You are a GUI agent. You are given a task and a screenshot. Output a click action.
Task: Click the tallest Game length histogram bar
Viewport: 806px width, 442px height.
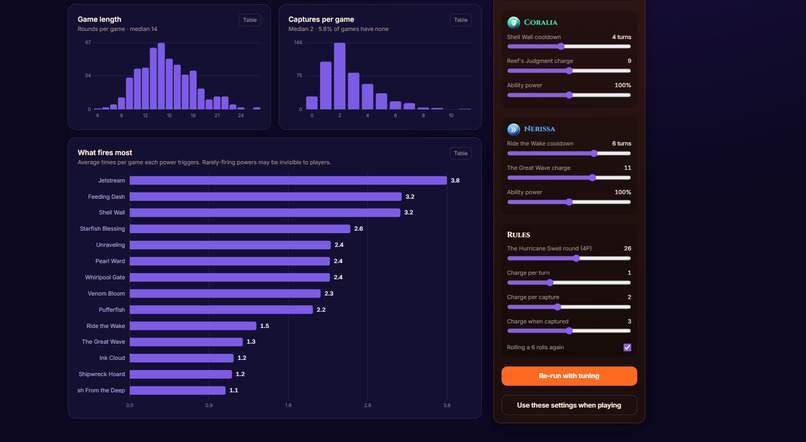coord(161,76)
